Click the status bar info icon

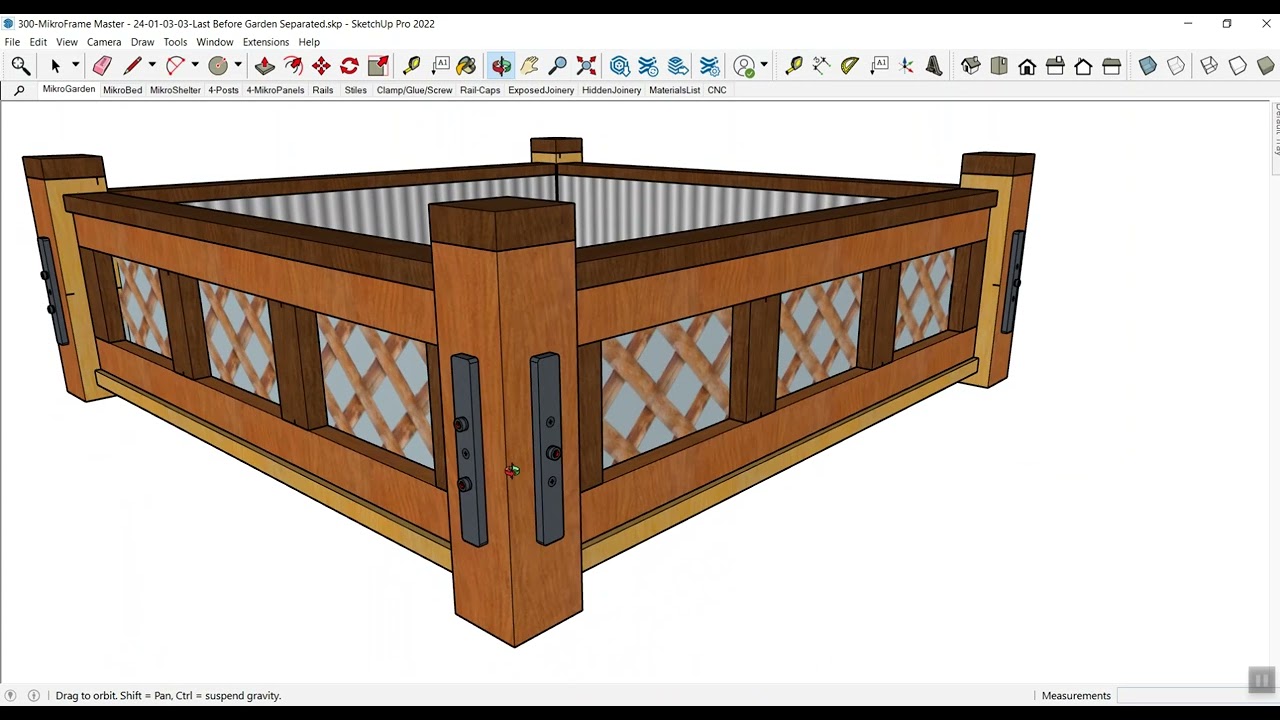pyautogui.click(x=33, y=696)
